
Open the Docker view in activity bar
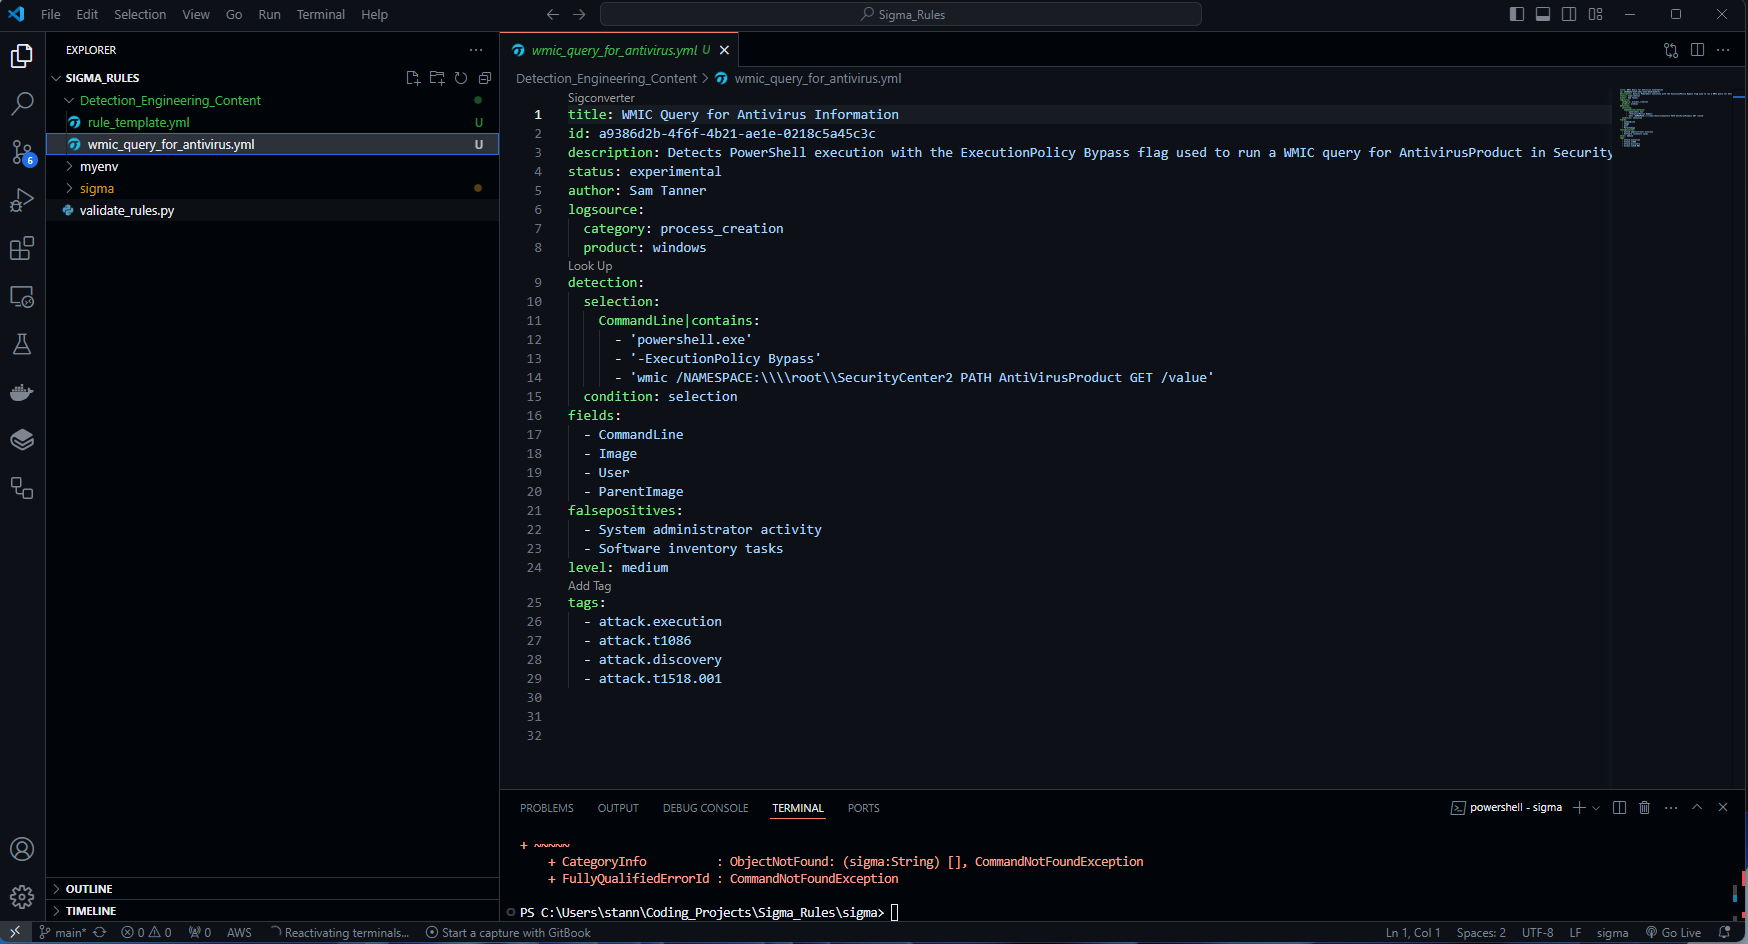(x=22, y=392)
